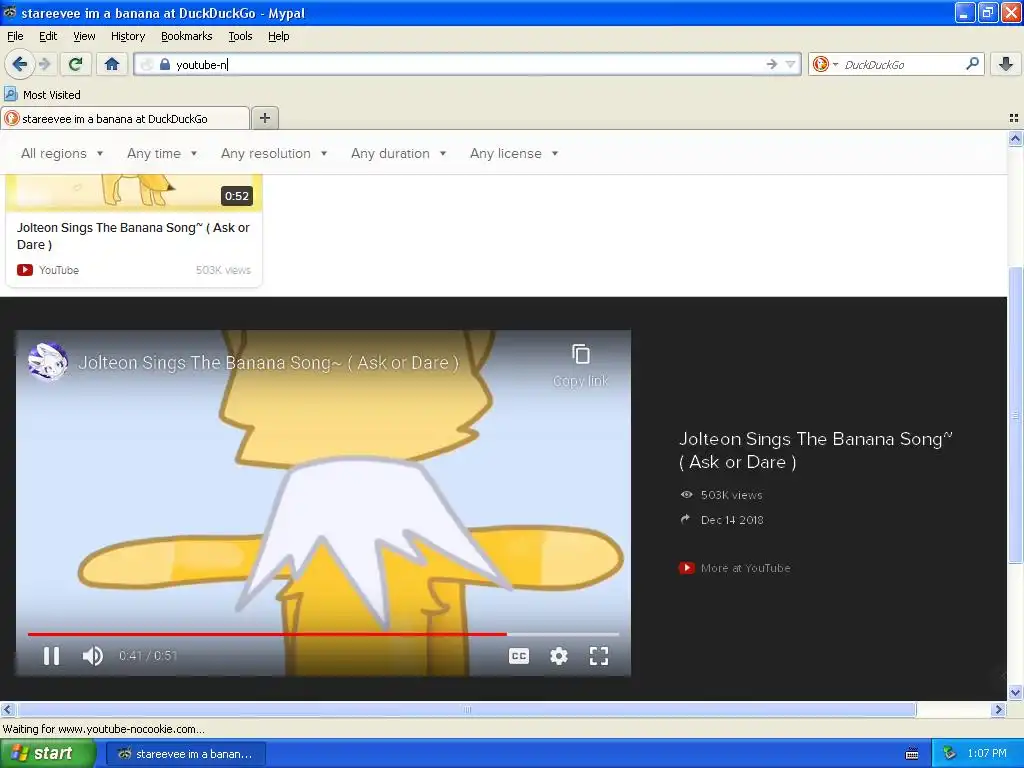The image size is (1024, 768).
Task: Open a new tab with plus button
Action: (x=264, y=118)
